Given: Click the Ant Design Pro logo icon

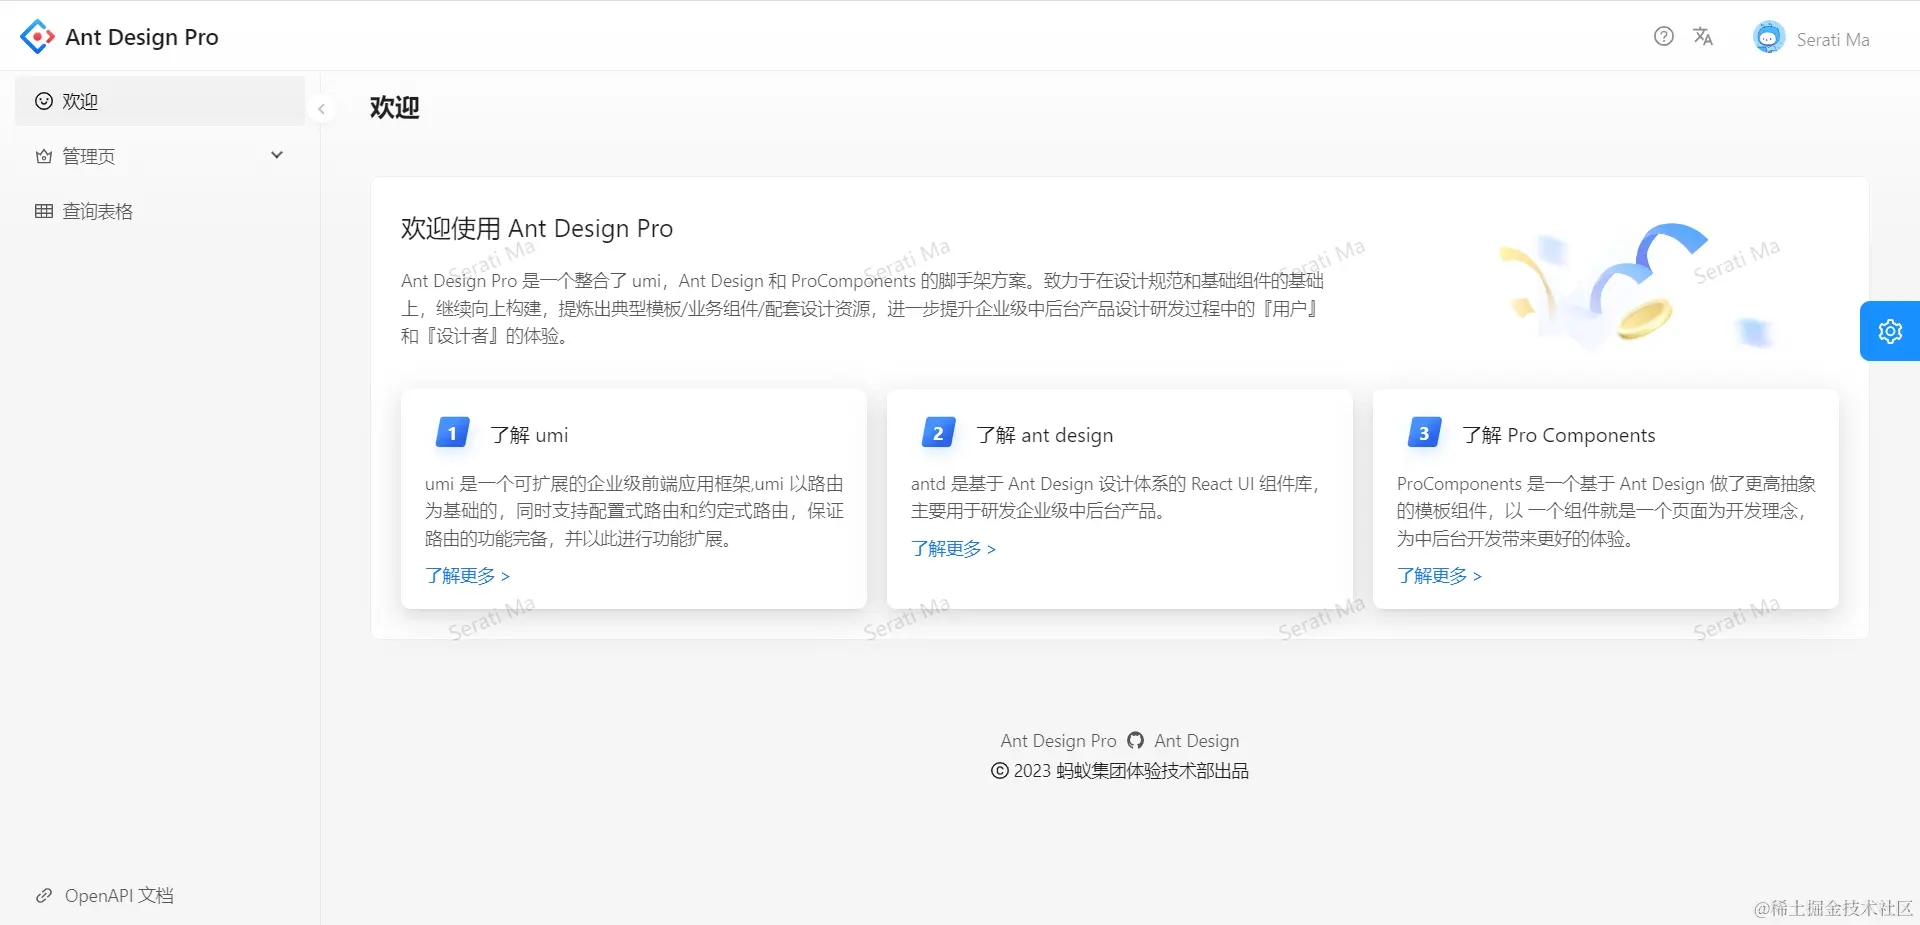Looking at the screenshot, I should point(37,37).
